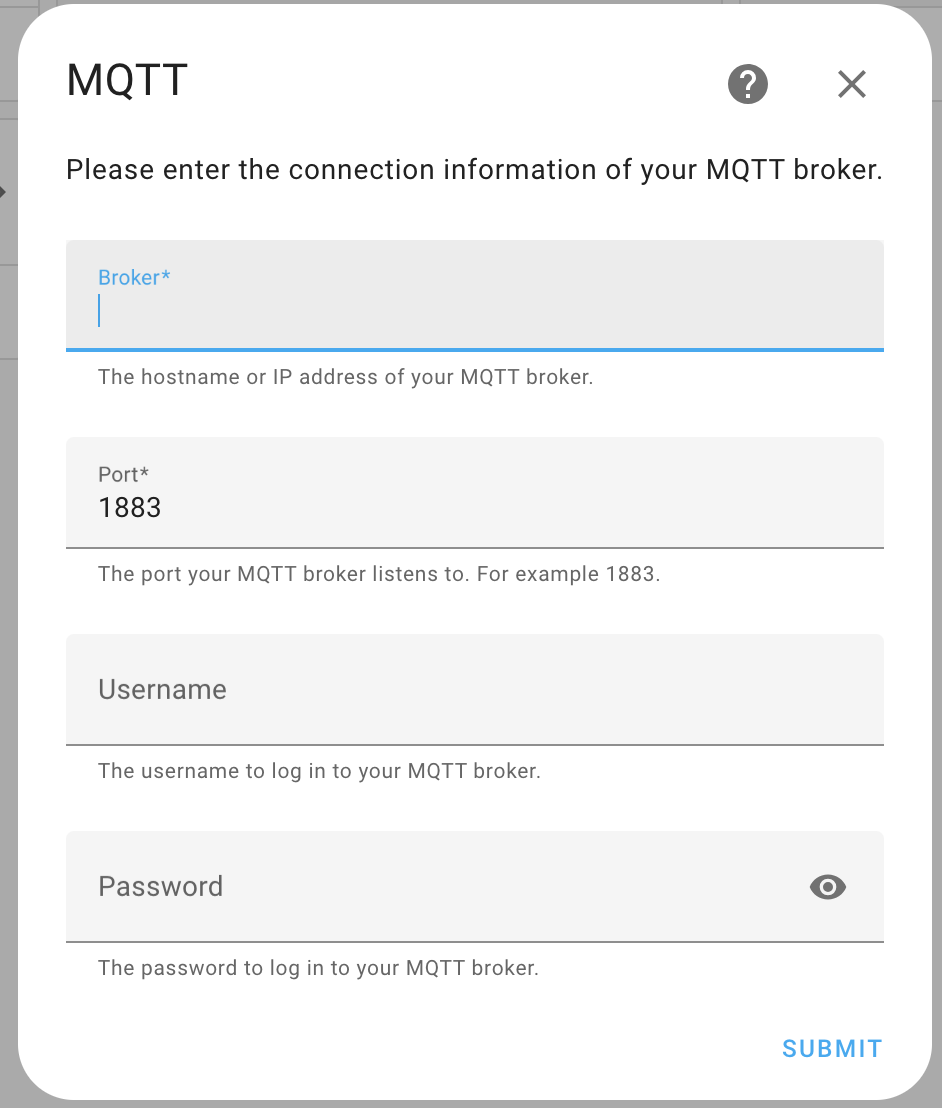
Task: Click the hostname or IP address helper text
Action: coord(346,377)
